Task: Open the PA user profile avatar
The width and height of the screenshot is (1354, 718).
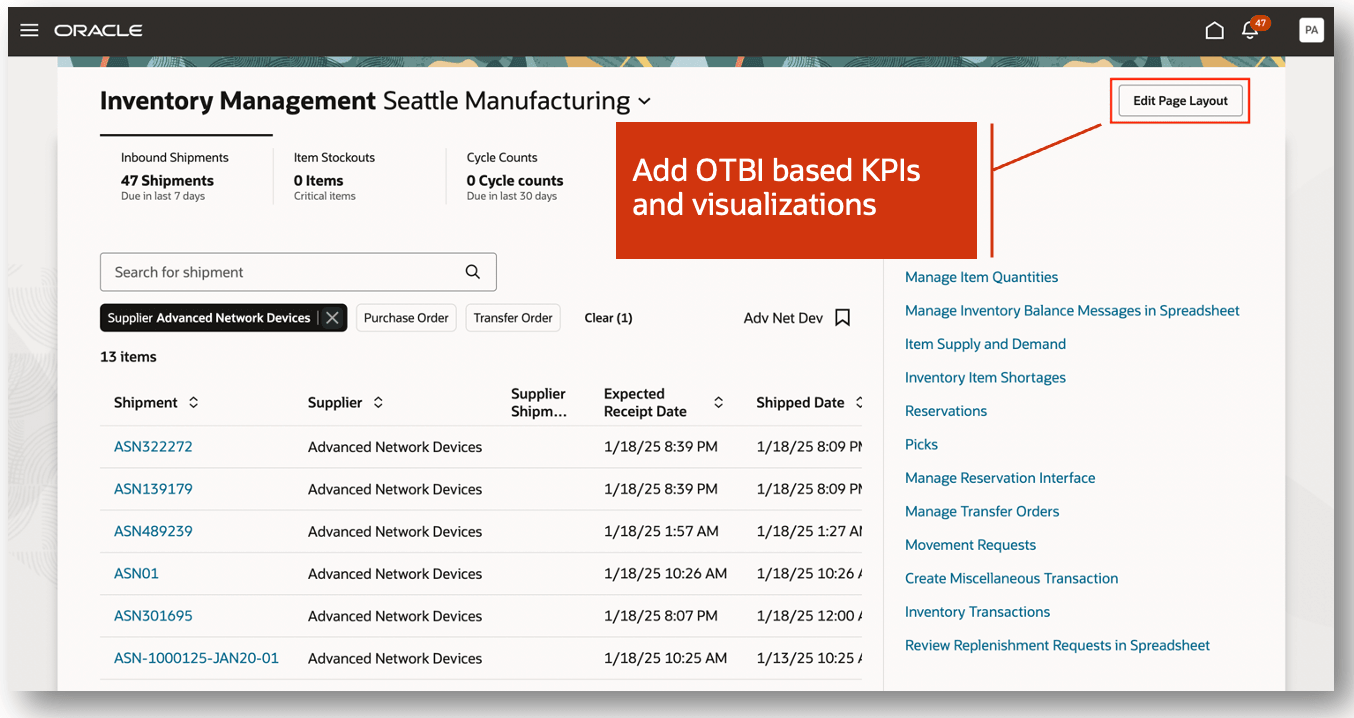Action: pyautogui.click(x=1311, y=30)
